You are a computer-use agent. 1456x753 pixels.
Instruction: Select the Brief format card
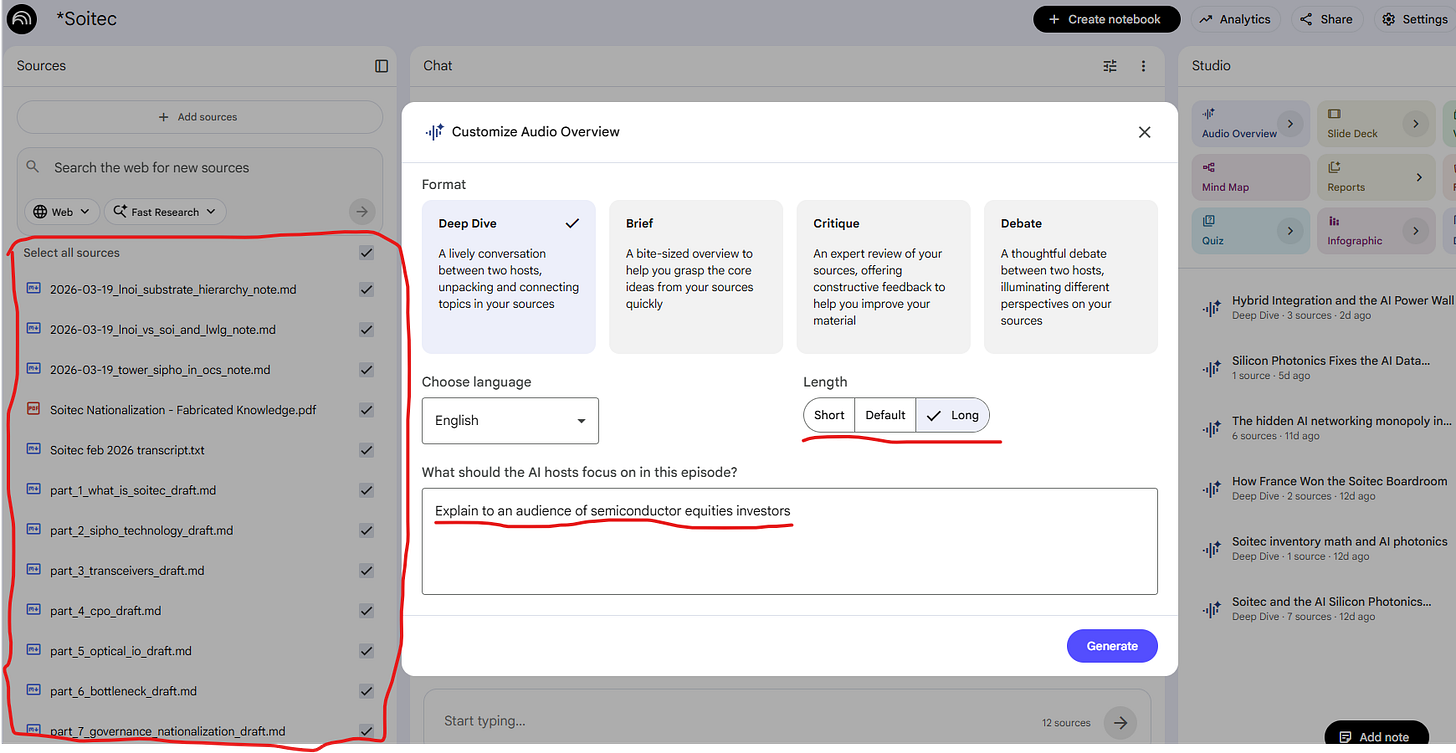pyautogui.click(x=696, y=277)
